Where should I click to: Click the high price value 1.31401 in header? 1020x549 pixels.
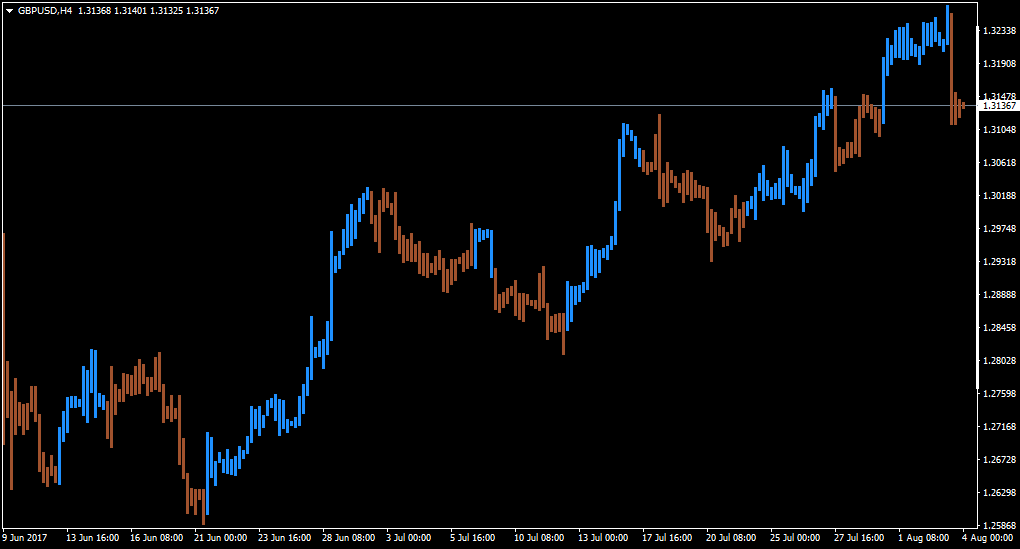click(x=130, y=10)
